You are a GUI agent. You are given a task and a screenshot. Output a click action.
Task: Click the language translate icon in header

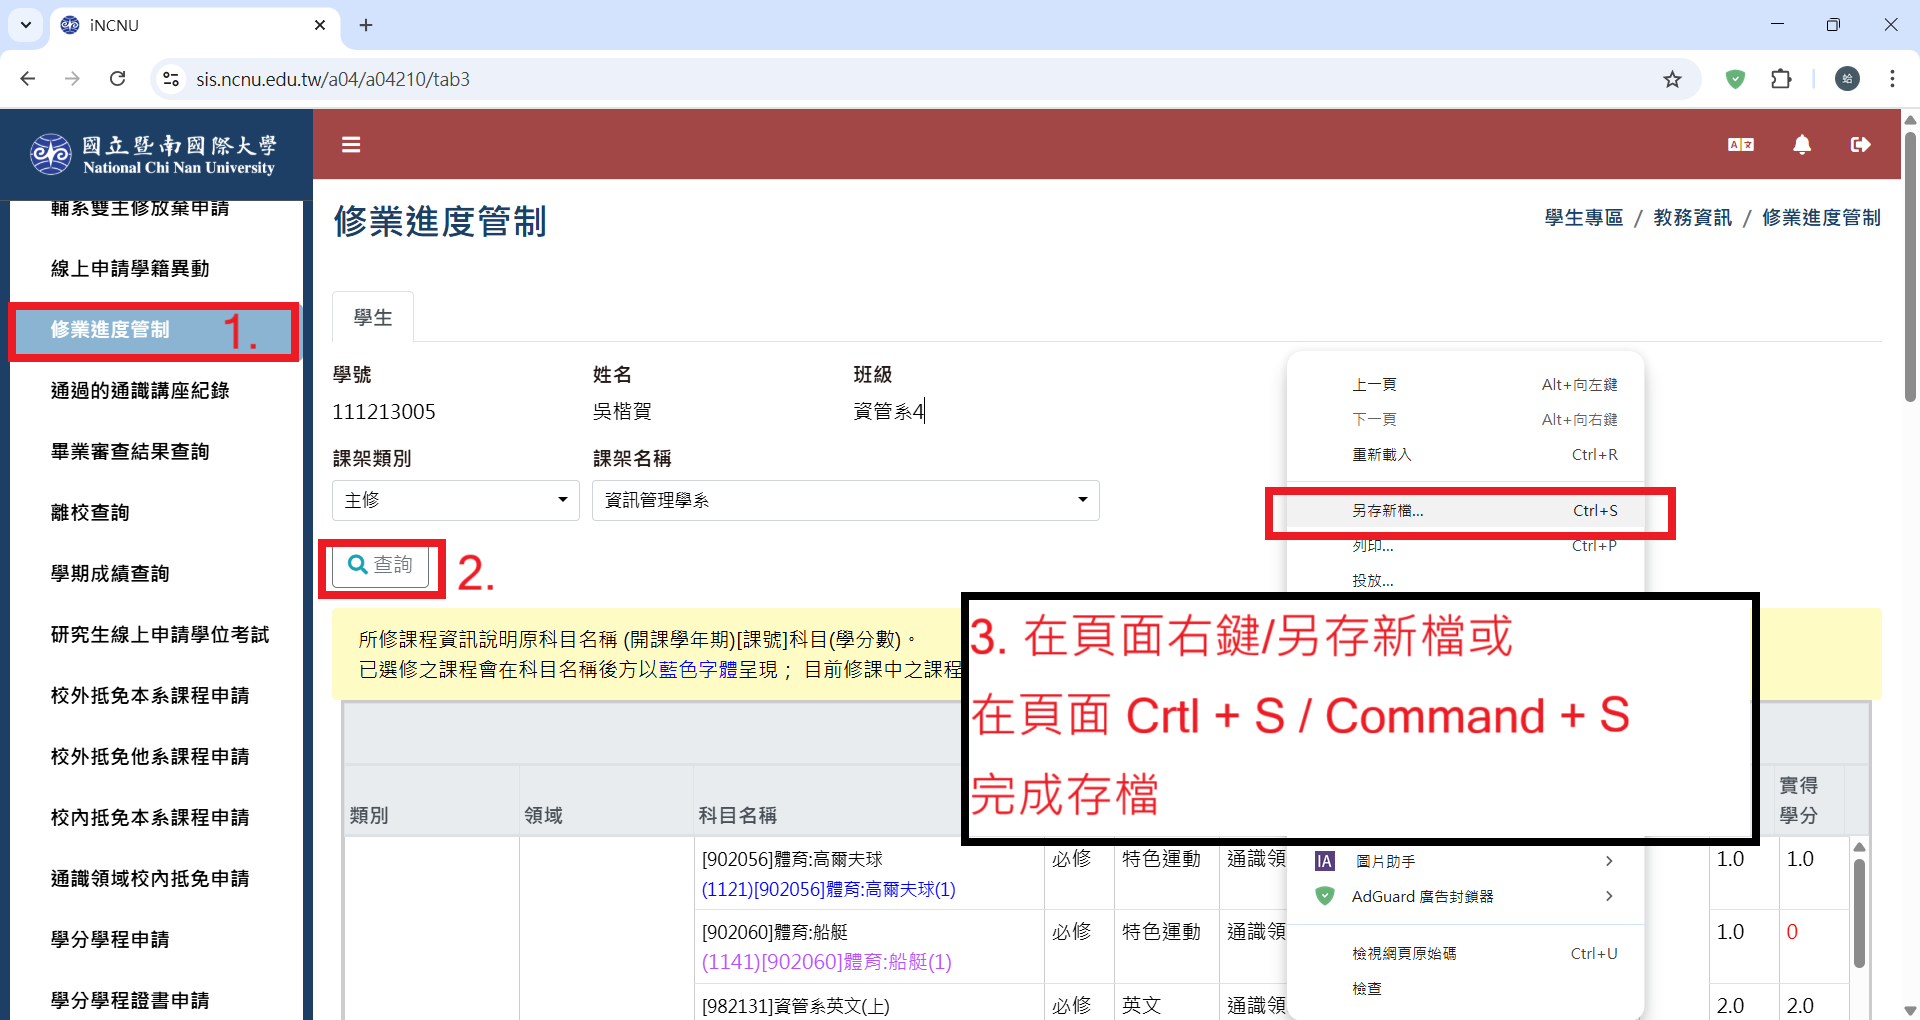pyautogui.click(x=1740, y=145)
